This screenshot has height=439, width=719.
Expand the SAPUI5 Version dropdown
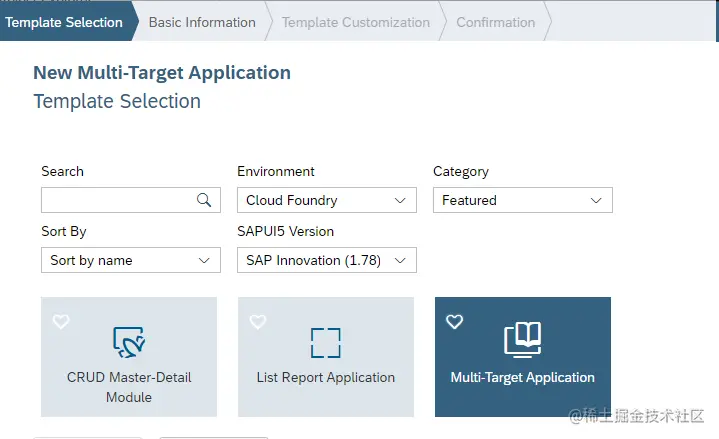[x=326, y=260]
